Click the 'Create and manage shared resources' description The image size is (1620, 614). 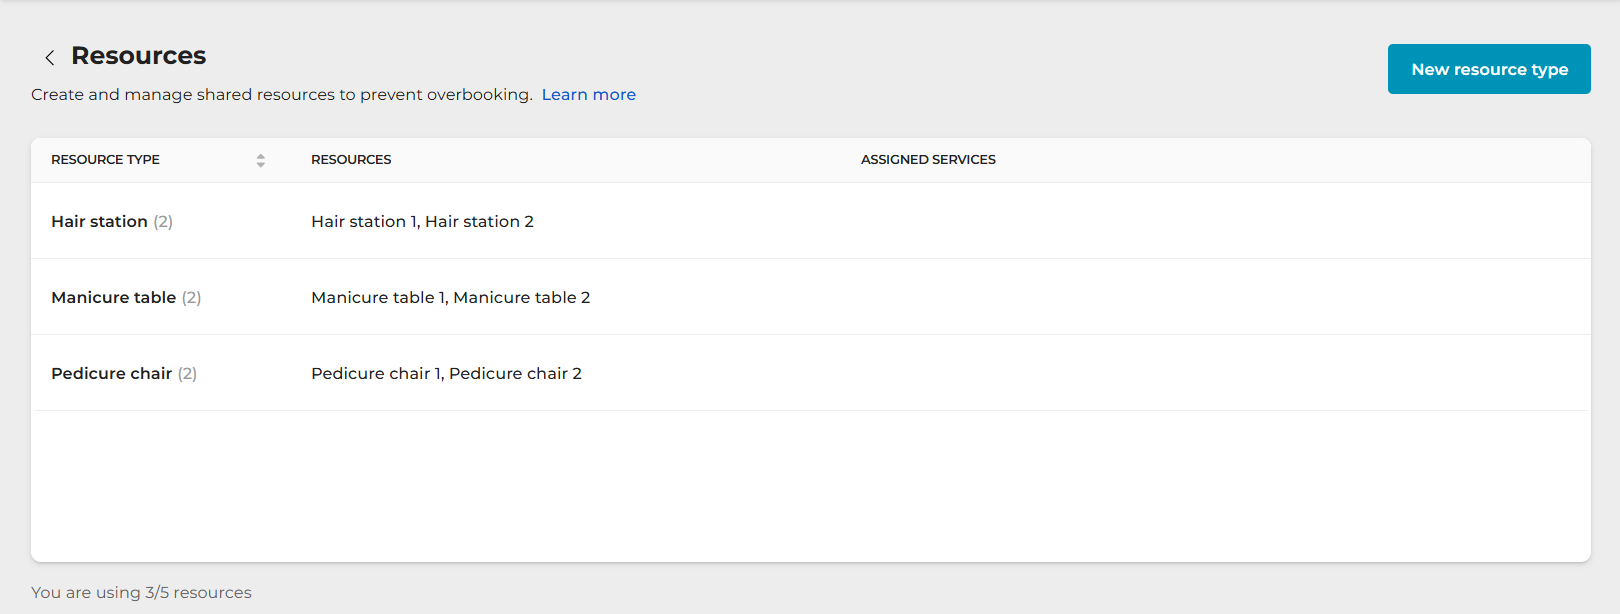click(281, 94)
